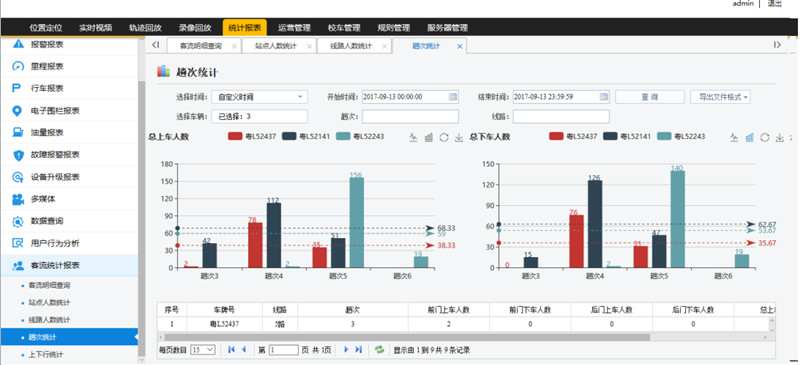Screen dimensions: 800x365
Task: Click the 趟次 filter input field
Action: [x=410, y=116]
